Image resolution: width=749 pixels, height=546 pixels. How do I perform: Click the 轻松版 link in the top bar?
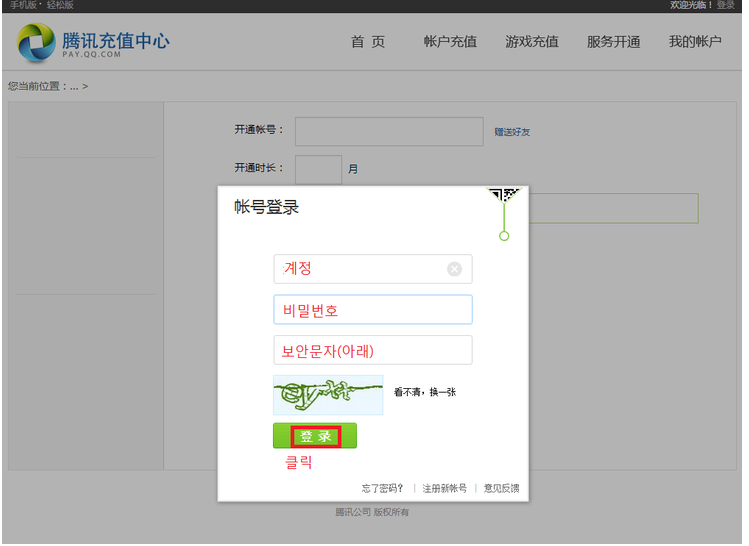click(x=60, y=5)
